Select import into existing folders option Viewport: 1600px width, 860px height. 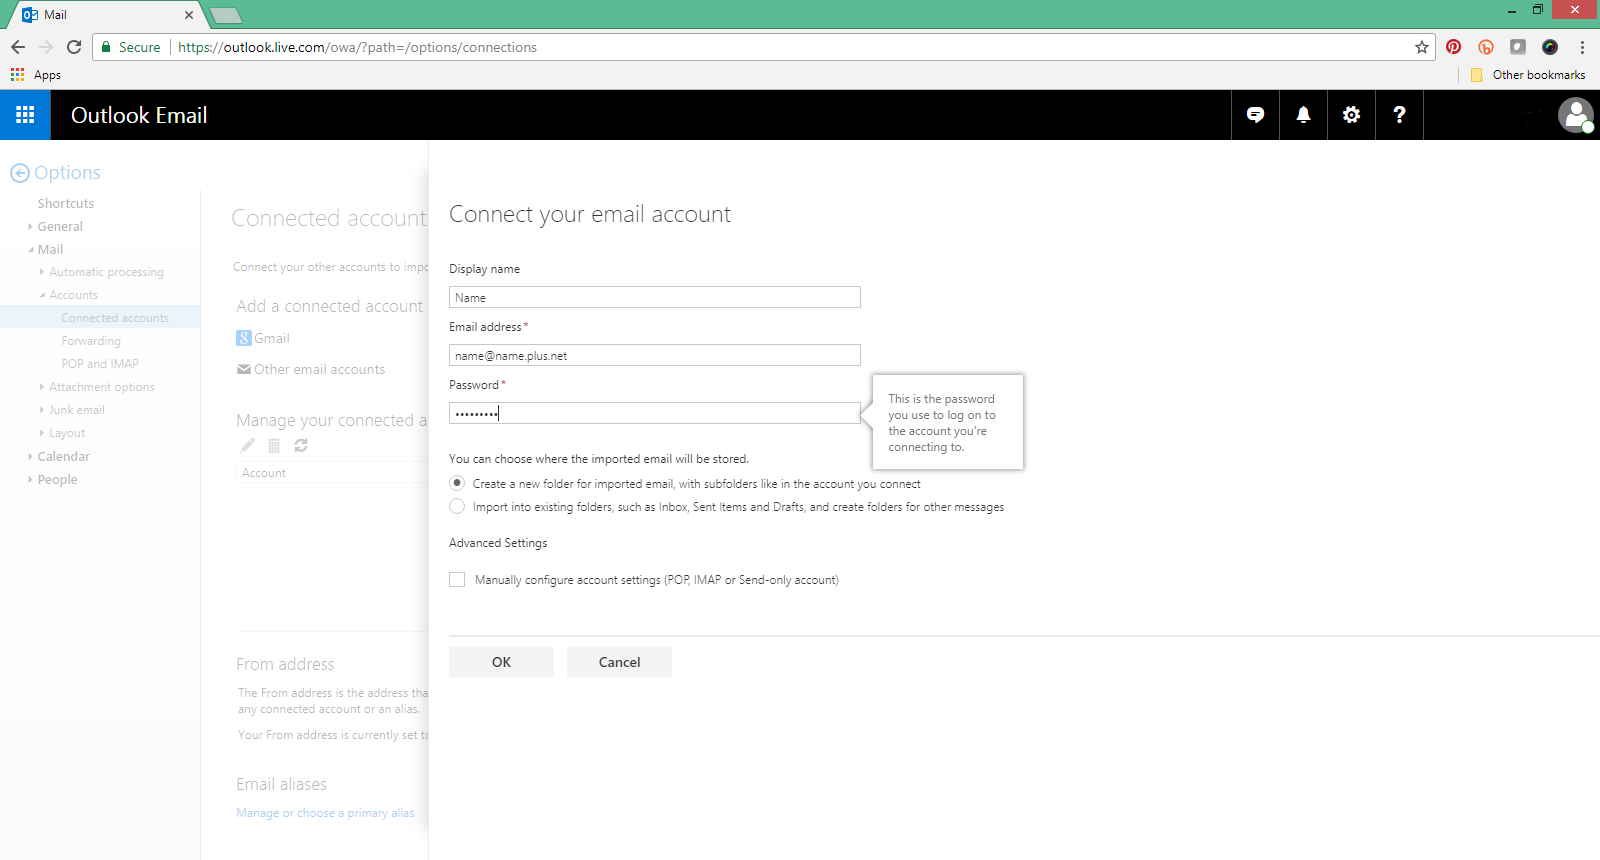tap(457, 507)
